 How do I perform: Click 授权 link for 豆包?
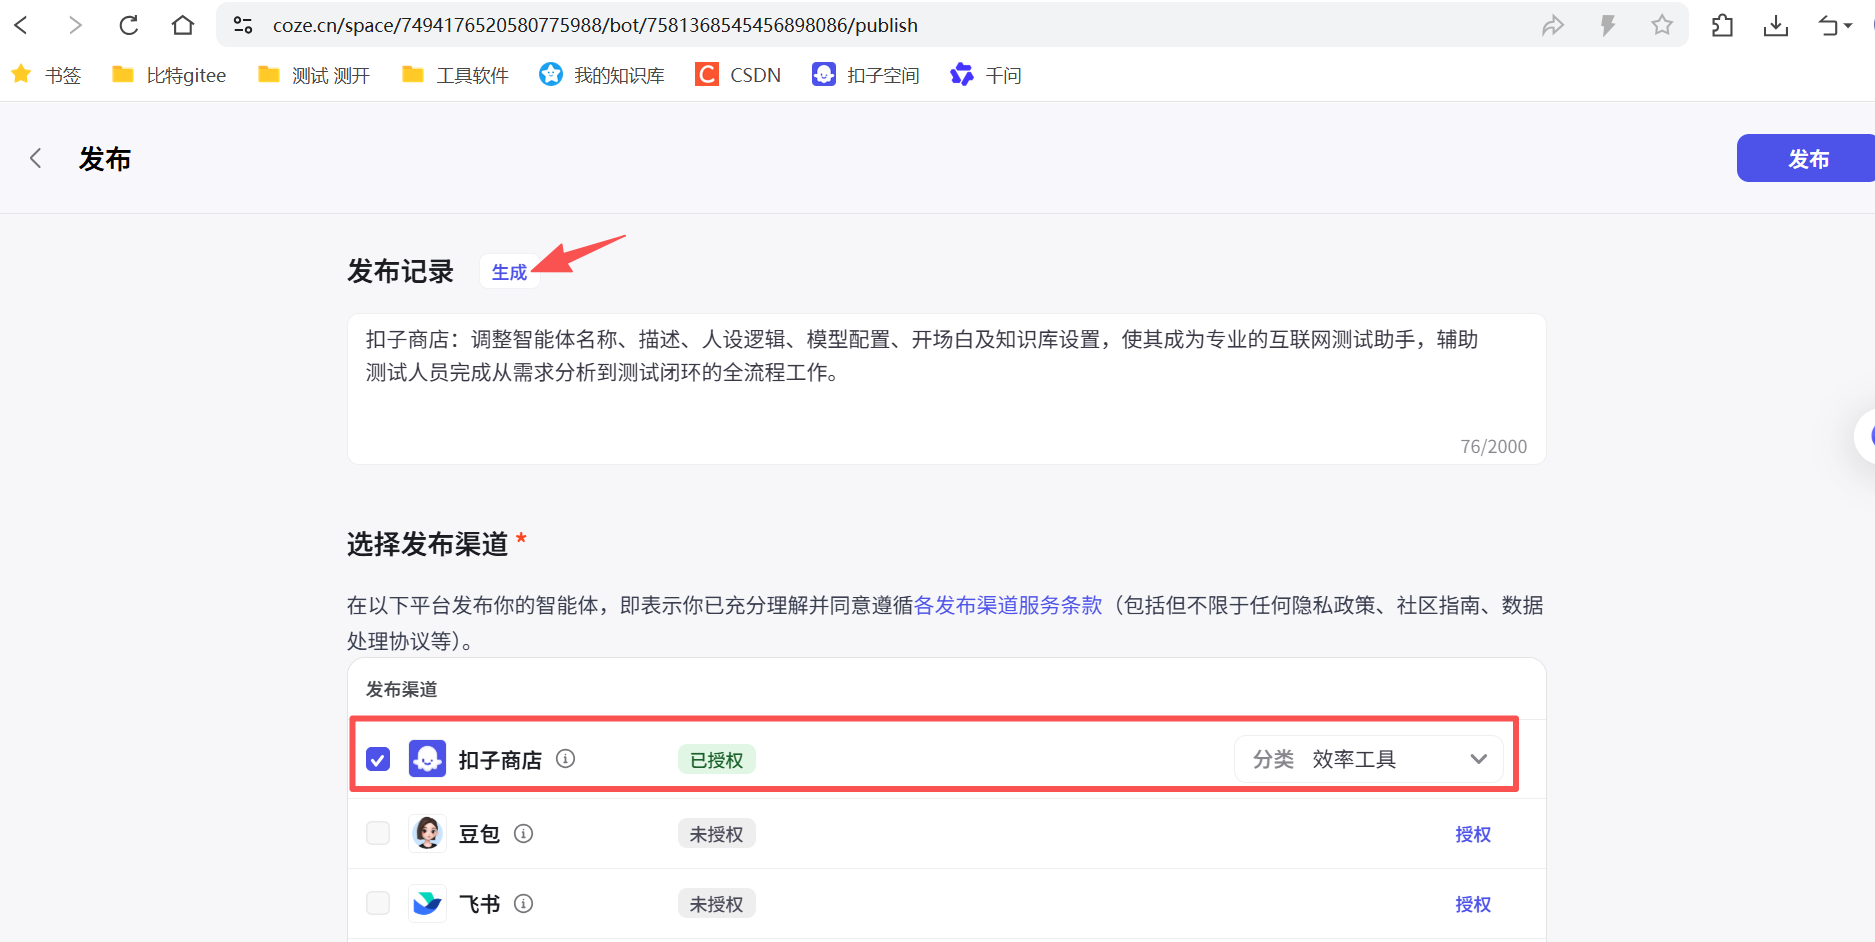(1473, 834)
